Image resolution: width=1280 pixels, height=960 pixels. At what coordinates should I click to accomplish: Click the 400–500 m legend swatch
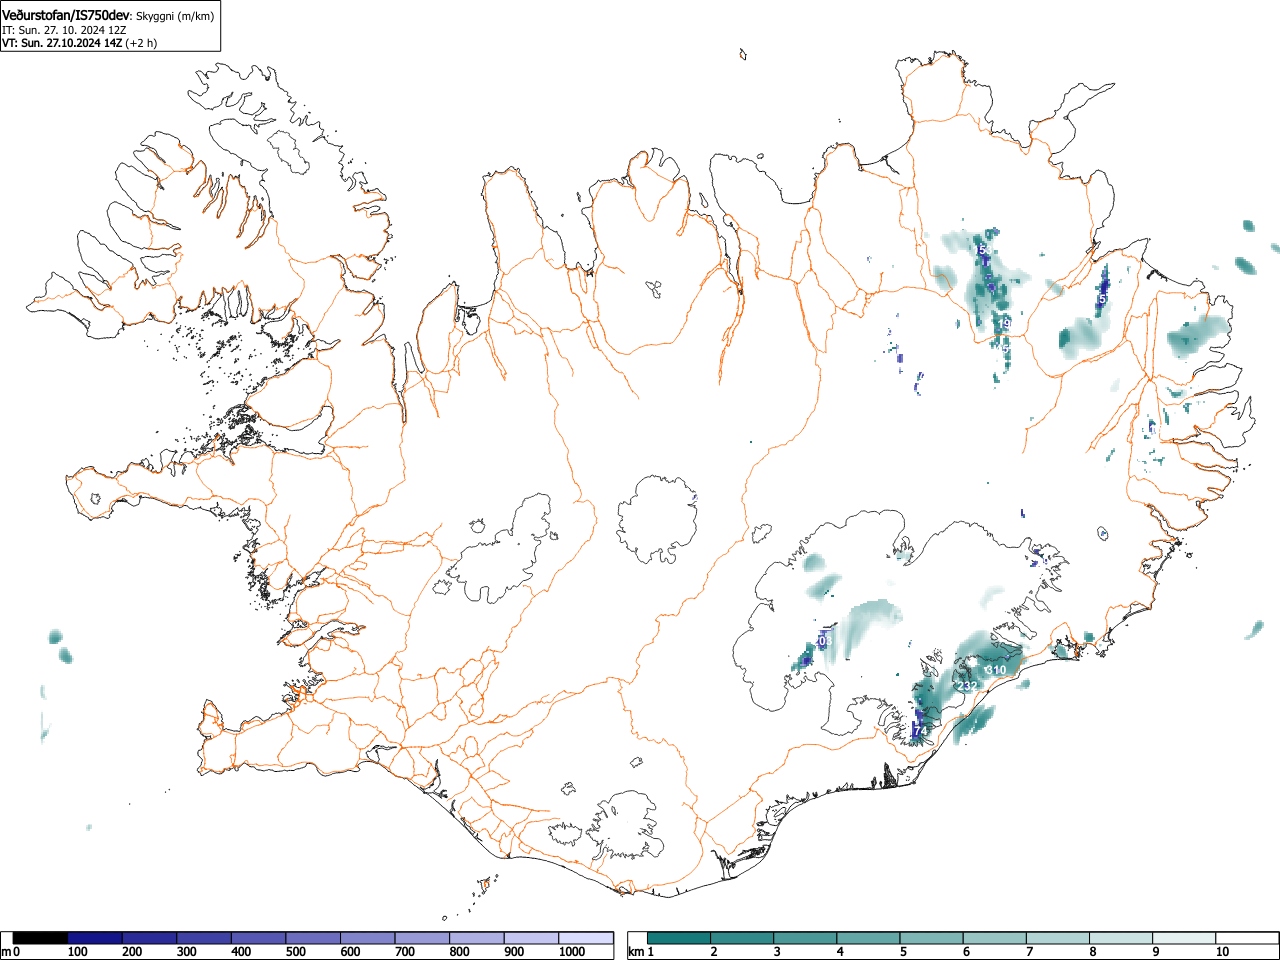(x=259, y=938)
